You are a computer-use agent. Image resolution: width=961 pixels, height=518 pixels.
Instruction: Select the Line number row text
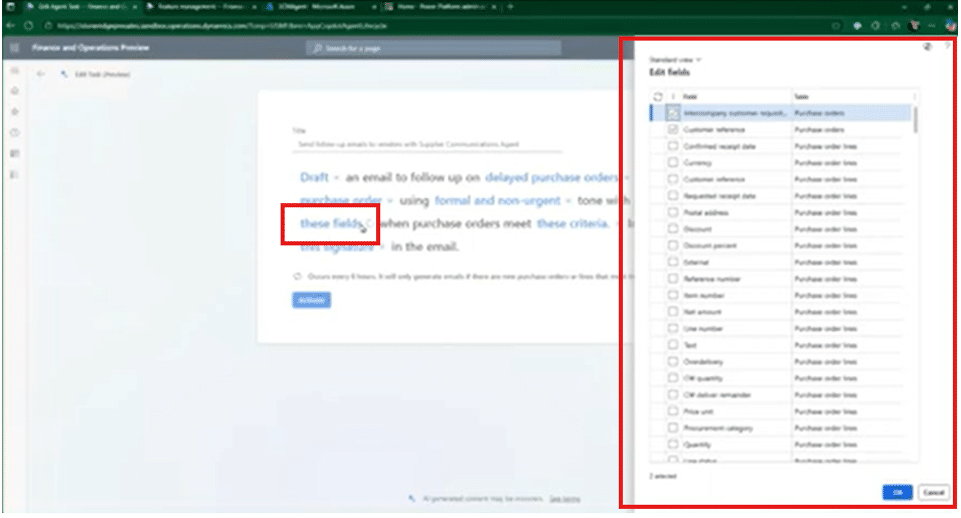703,329
